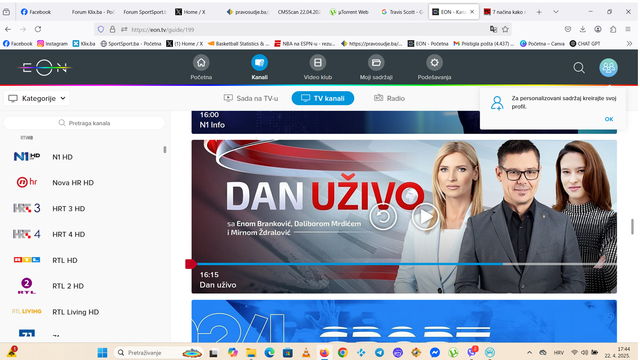Select RTL Living HD channel logo
Screen dimensions: 640x360
[x=27, y=311]
